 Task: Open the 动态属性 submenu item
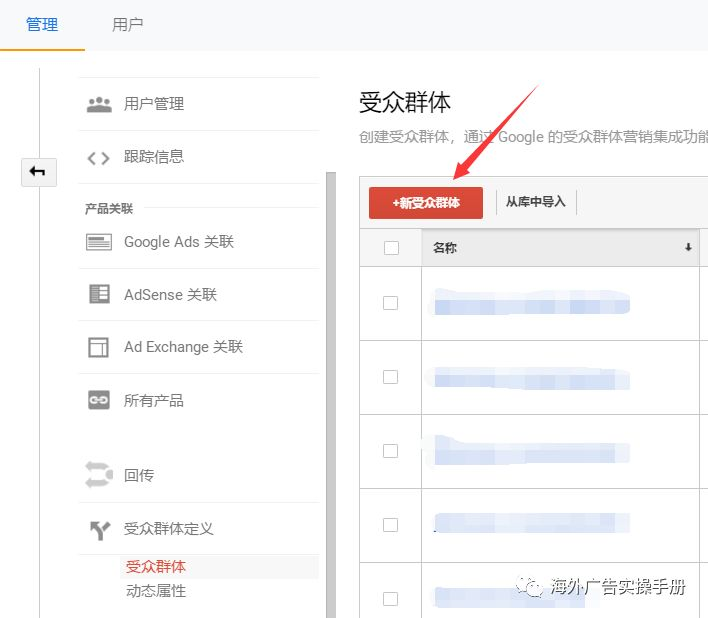point(156,591)
